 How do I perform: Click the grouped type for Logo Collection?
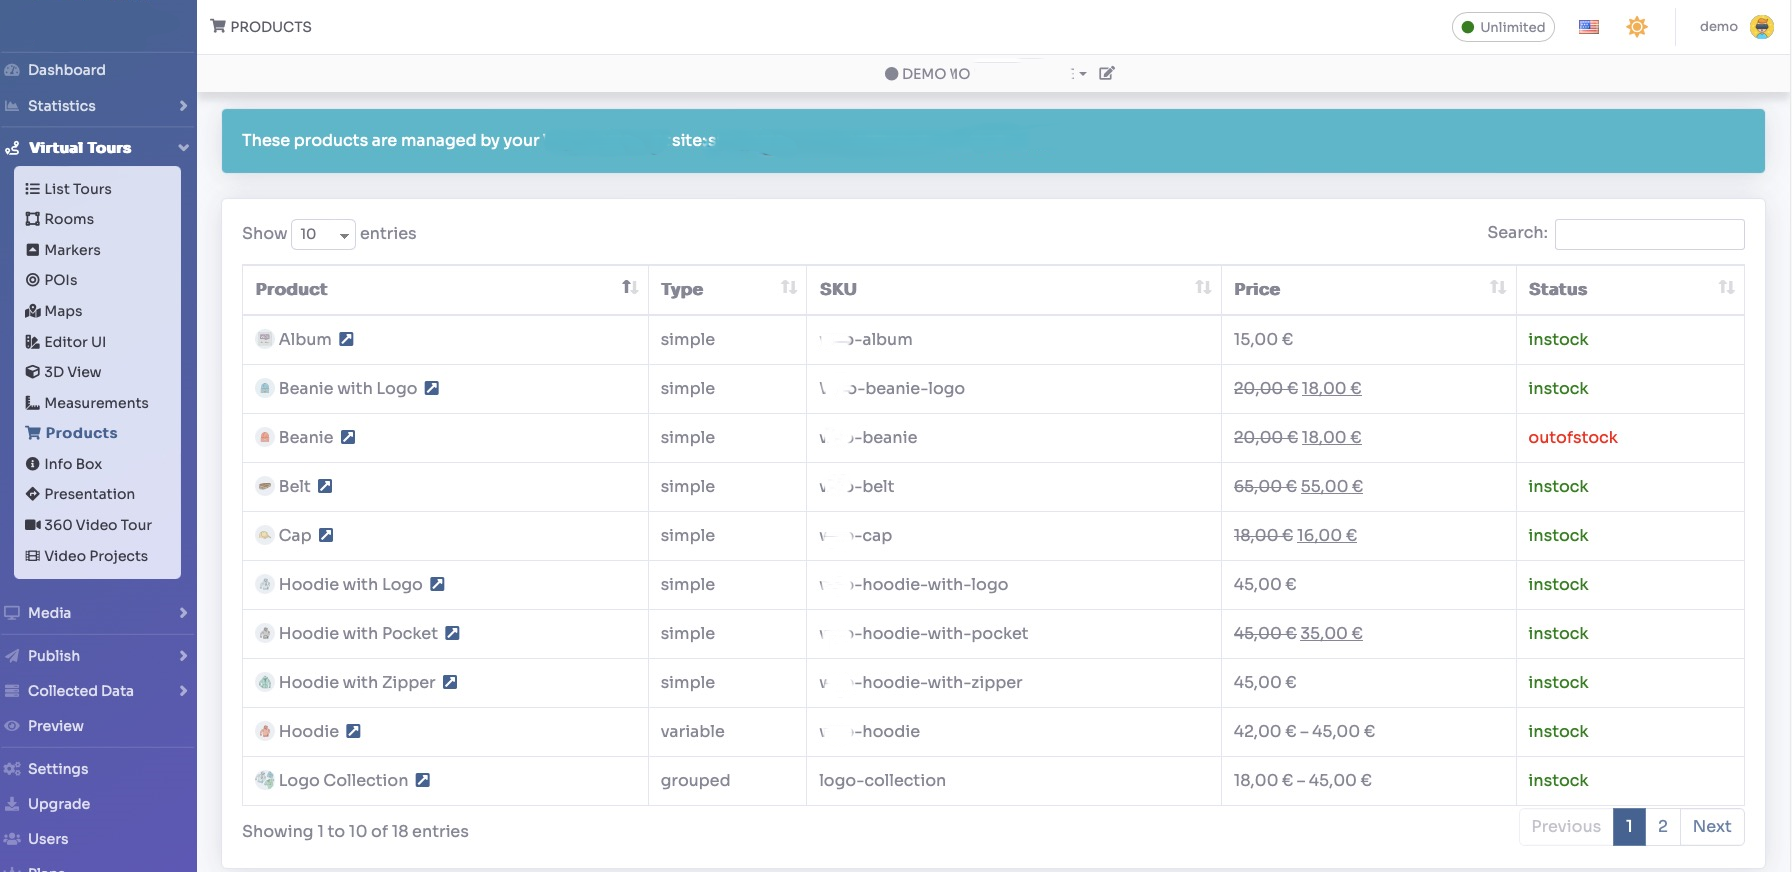point(695,780)
